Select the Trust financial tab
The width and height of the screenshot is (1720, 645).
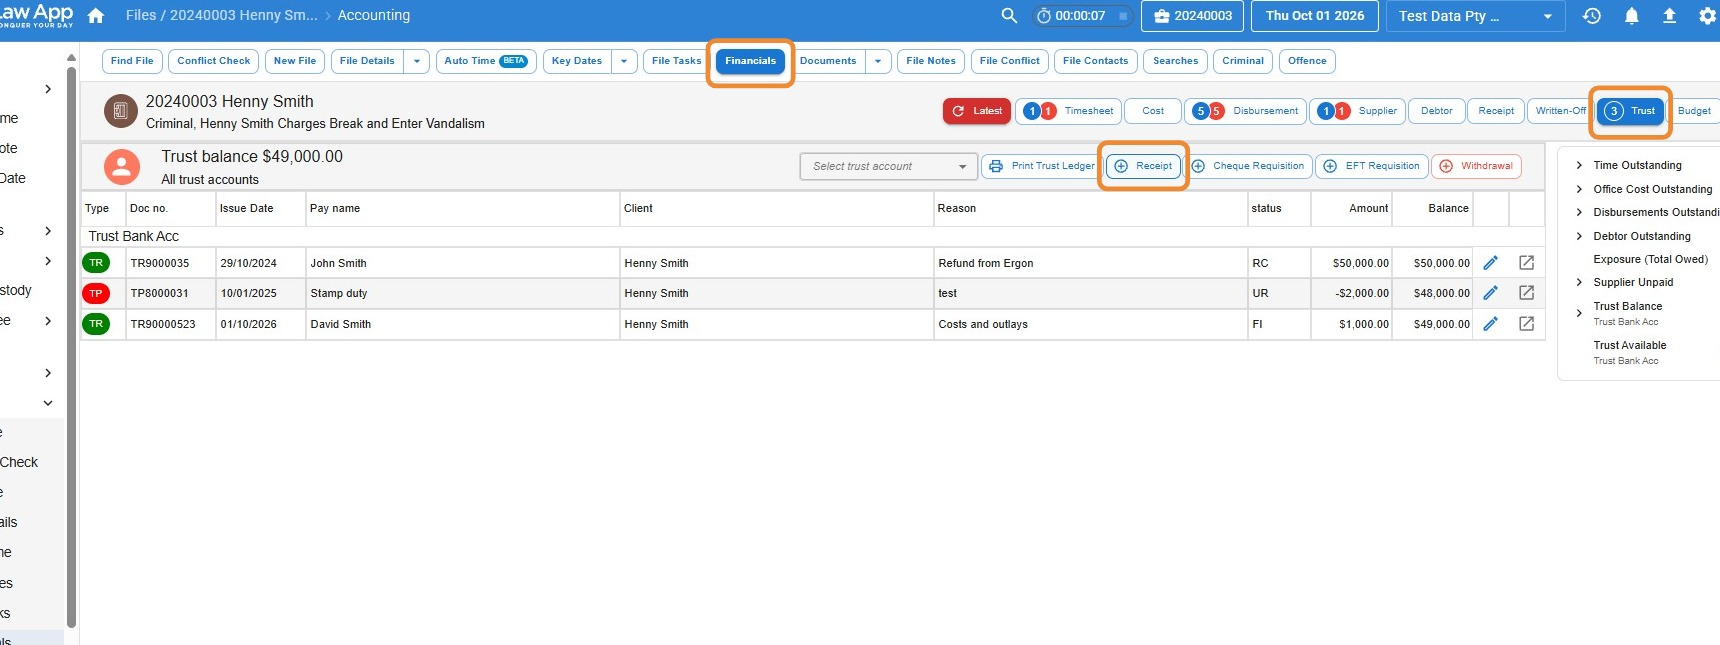(x=1631, y=111)
